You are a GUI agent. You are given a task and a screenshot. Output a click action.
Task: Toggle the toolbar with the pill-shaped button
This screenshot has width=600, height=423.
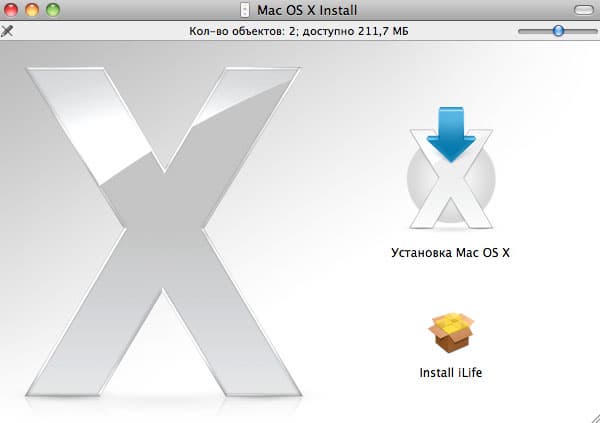pyautogui.click(x=584, y=10)
